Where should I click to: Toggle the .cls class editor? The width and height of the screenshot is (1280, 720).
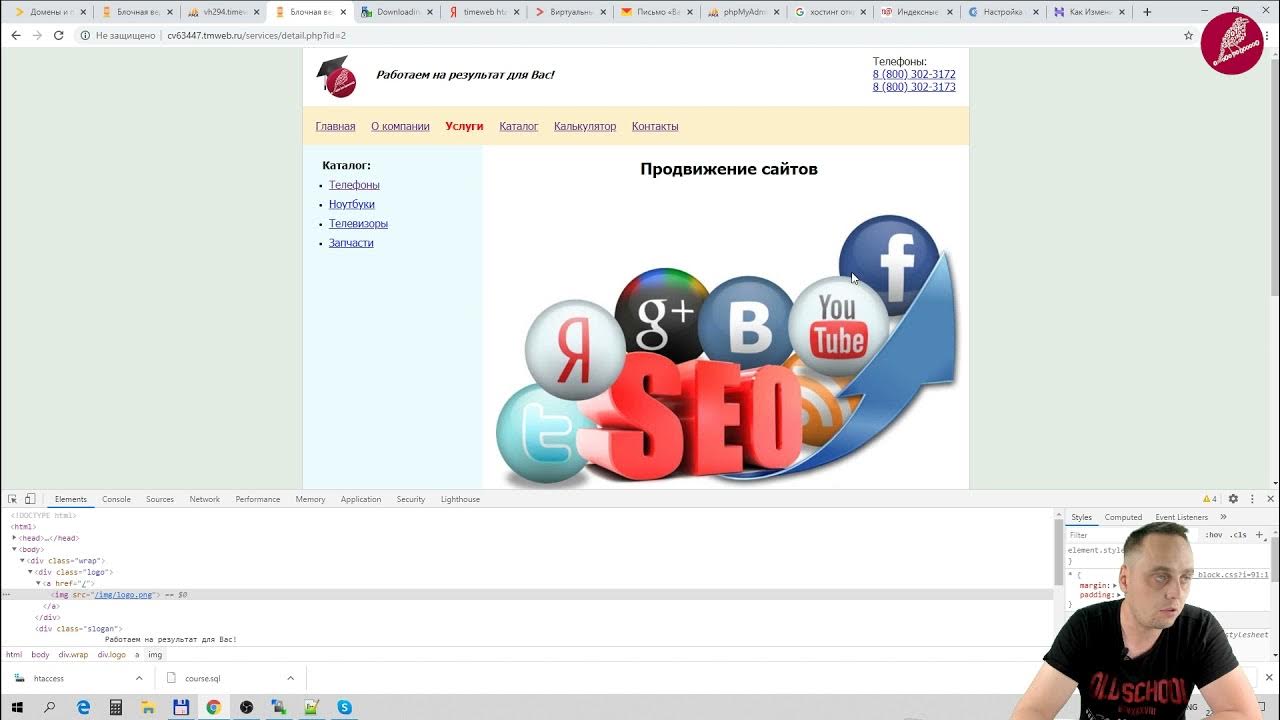coord(1239,535)
